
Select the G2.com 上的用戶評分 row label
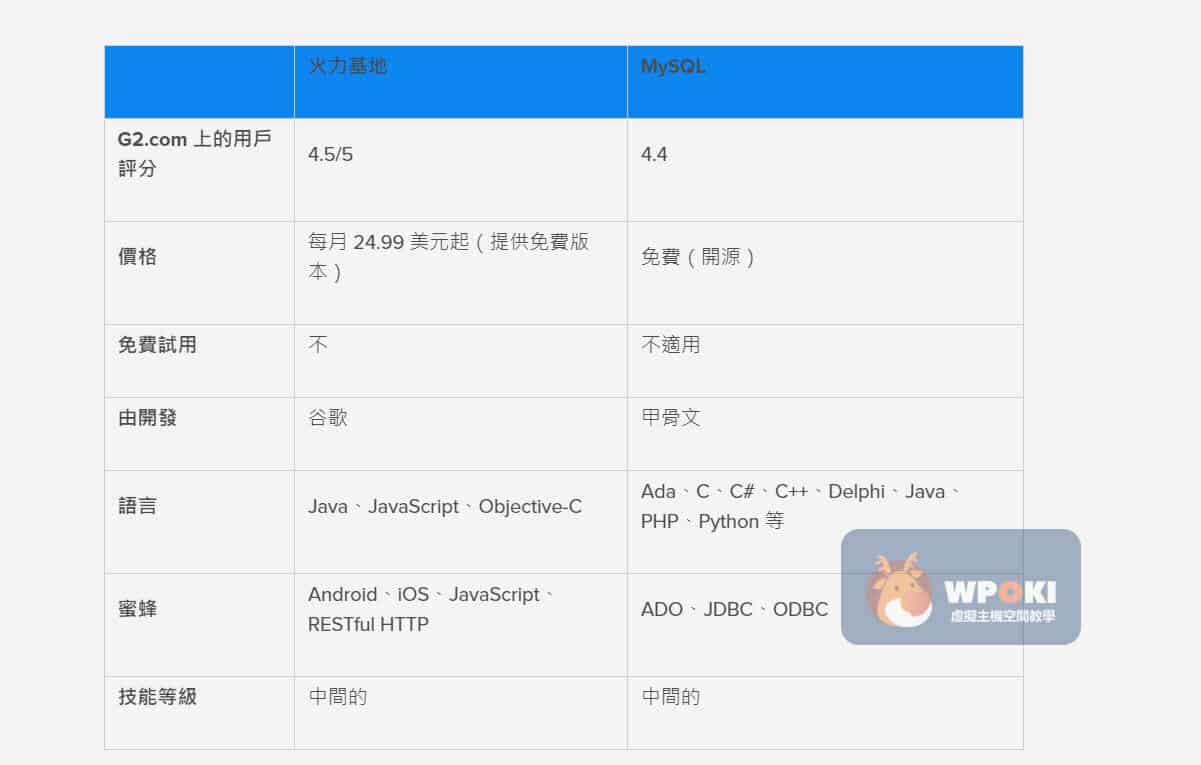click(x=179, y=152)
